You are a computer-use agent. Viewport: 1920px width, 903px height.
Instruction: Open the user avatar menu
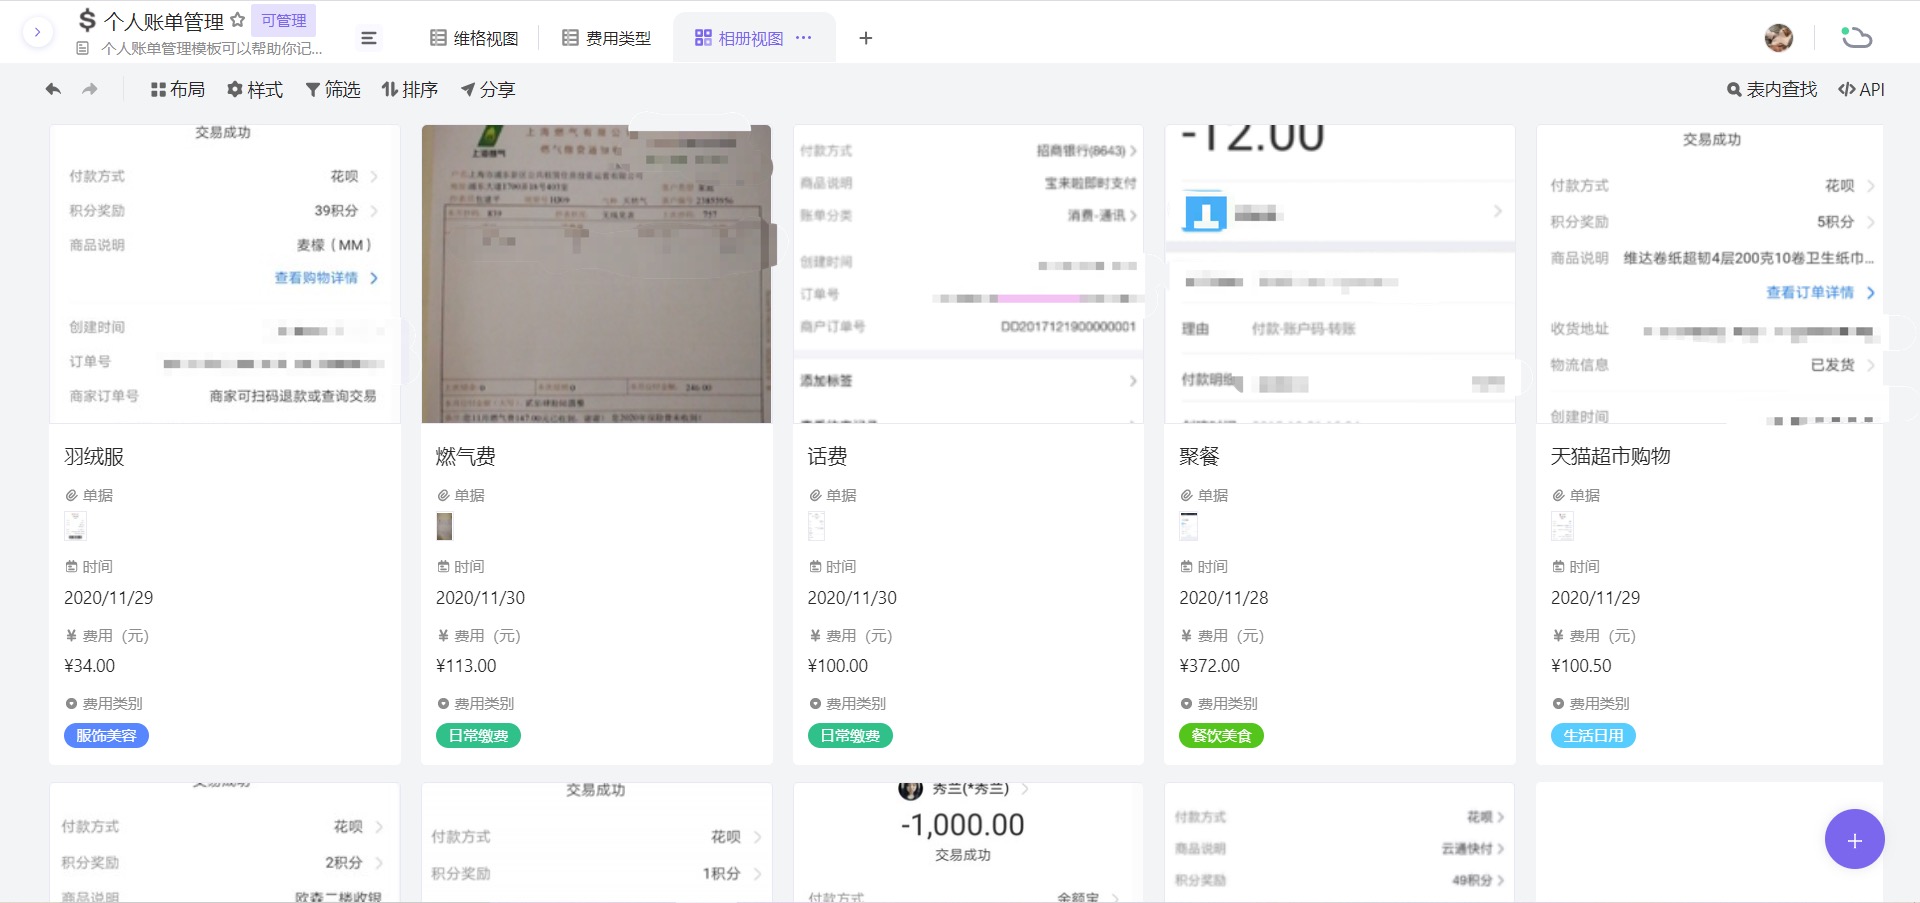pos(1779,38)
